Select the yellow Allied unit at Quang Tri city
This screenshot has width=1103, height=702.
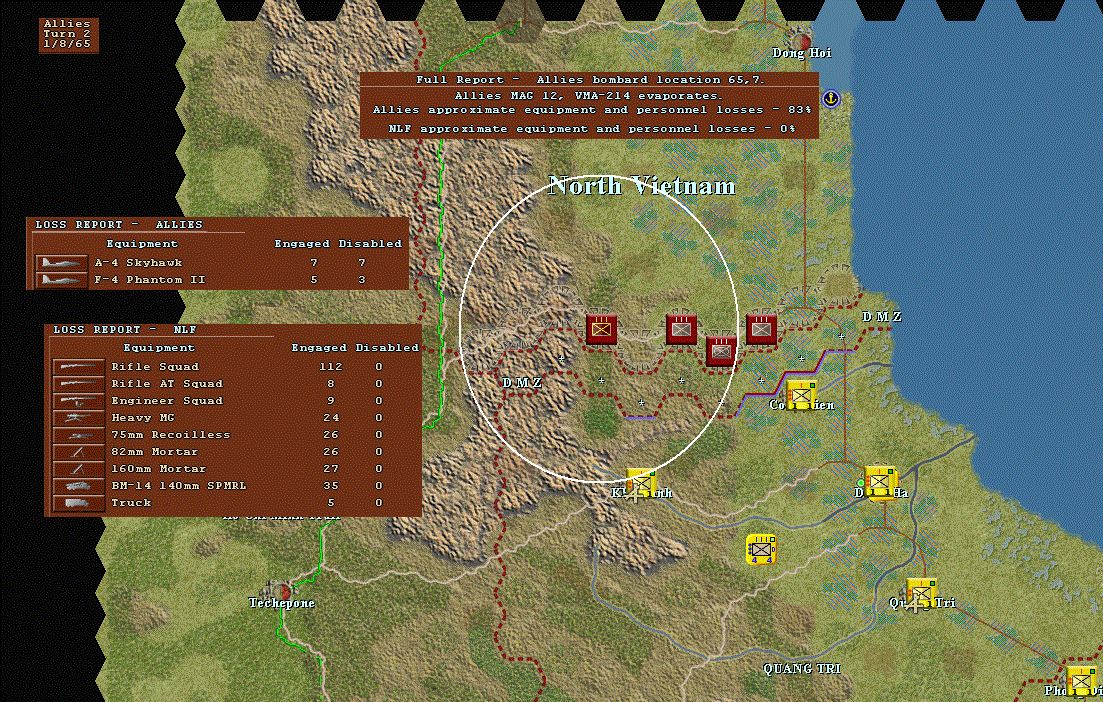click(922, 594)
